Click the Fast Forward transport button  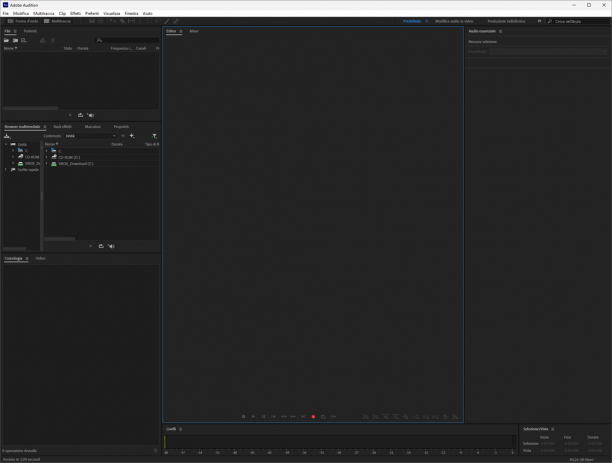tap(293, 417)
